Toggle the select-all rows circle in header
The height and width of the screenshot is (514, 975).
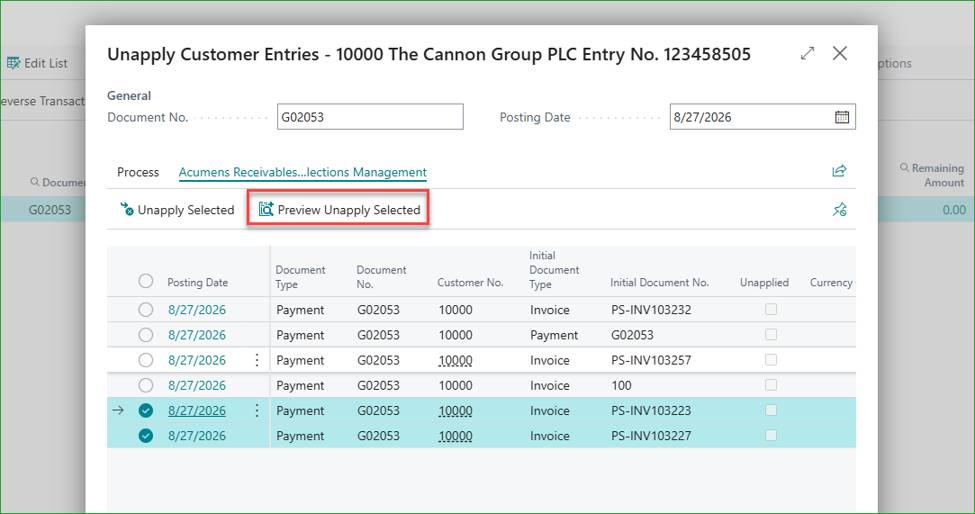coord(146,281)
